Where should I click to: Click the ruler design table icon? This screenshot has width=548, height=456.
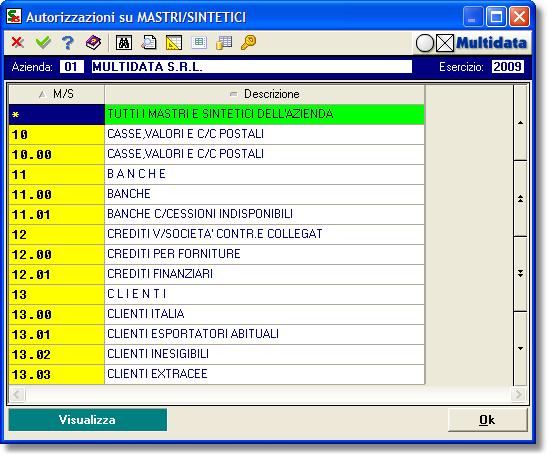click(x=174, y=43)
